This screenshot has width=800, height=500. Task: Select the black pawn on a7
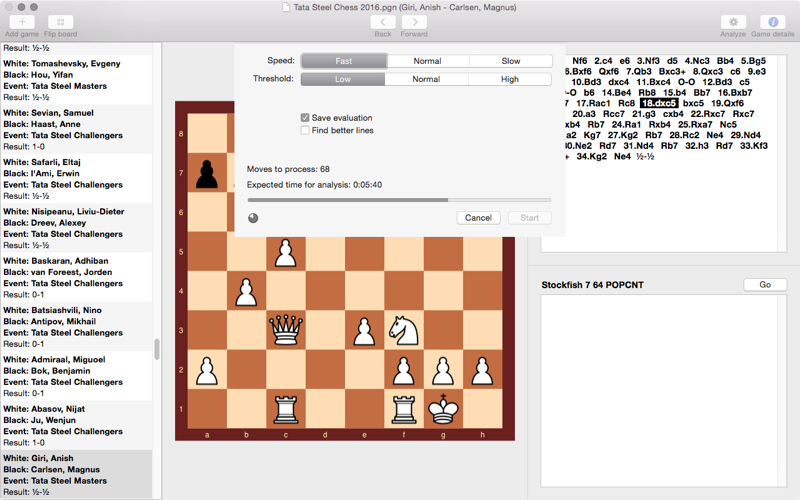[x=207, y=173]
